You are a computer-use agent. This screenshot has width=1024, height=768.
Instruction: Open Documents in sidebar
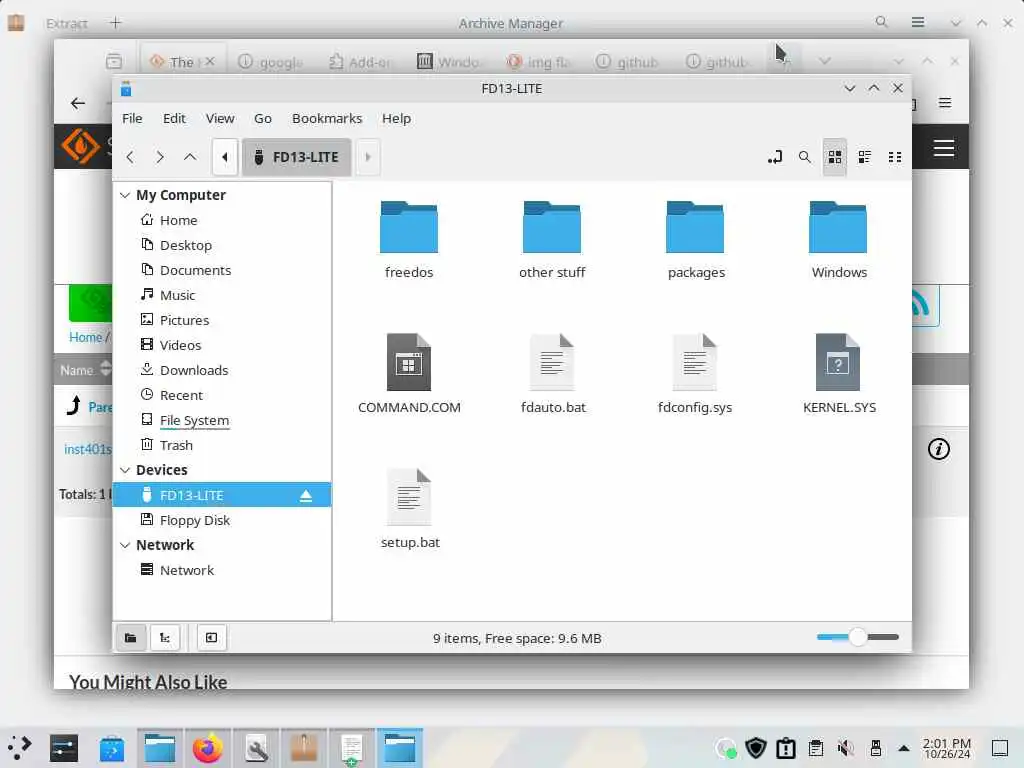pos(222,270)
